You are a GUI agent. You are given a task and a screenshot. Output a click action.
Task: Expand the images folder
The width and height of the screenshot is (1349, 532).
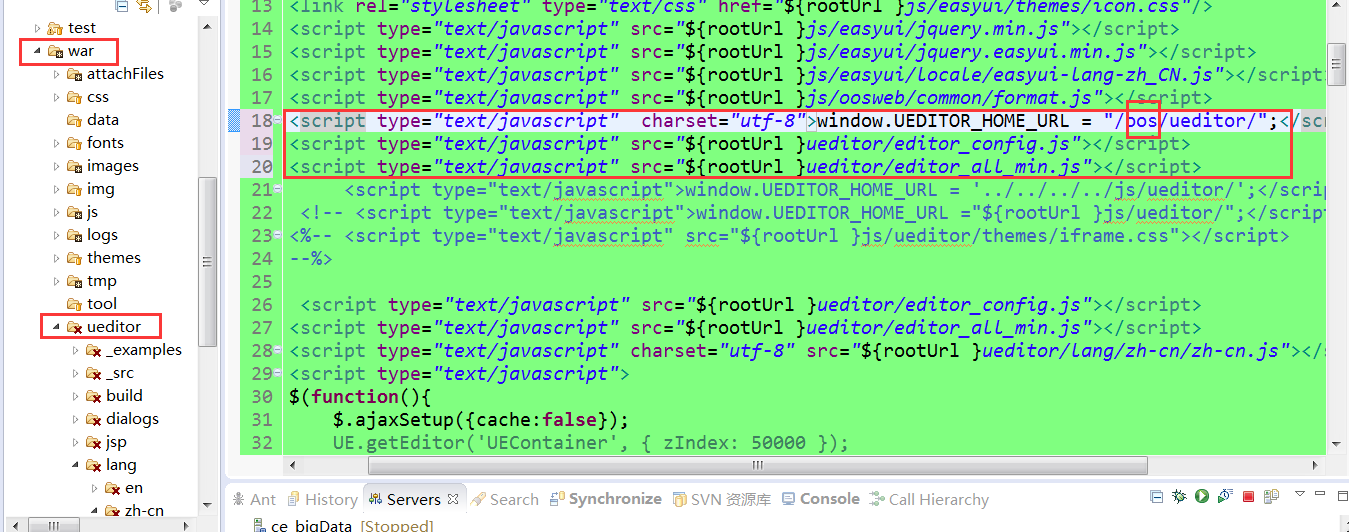tap(56, 166)
